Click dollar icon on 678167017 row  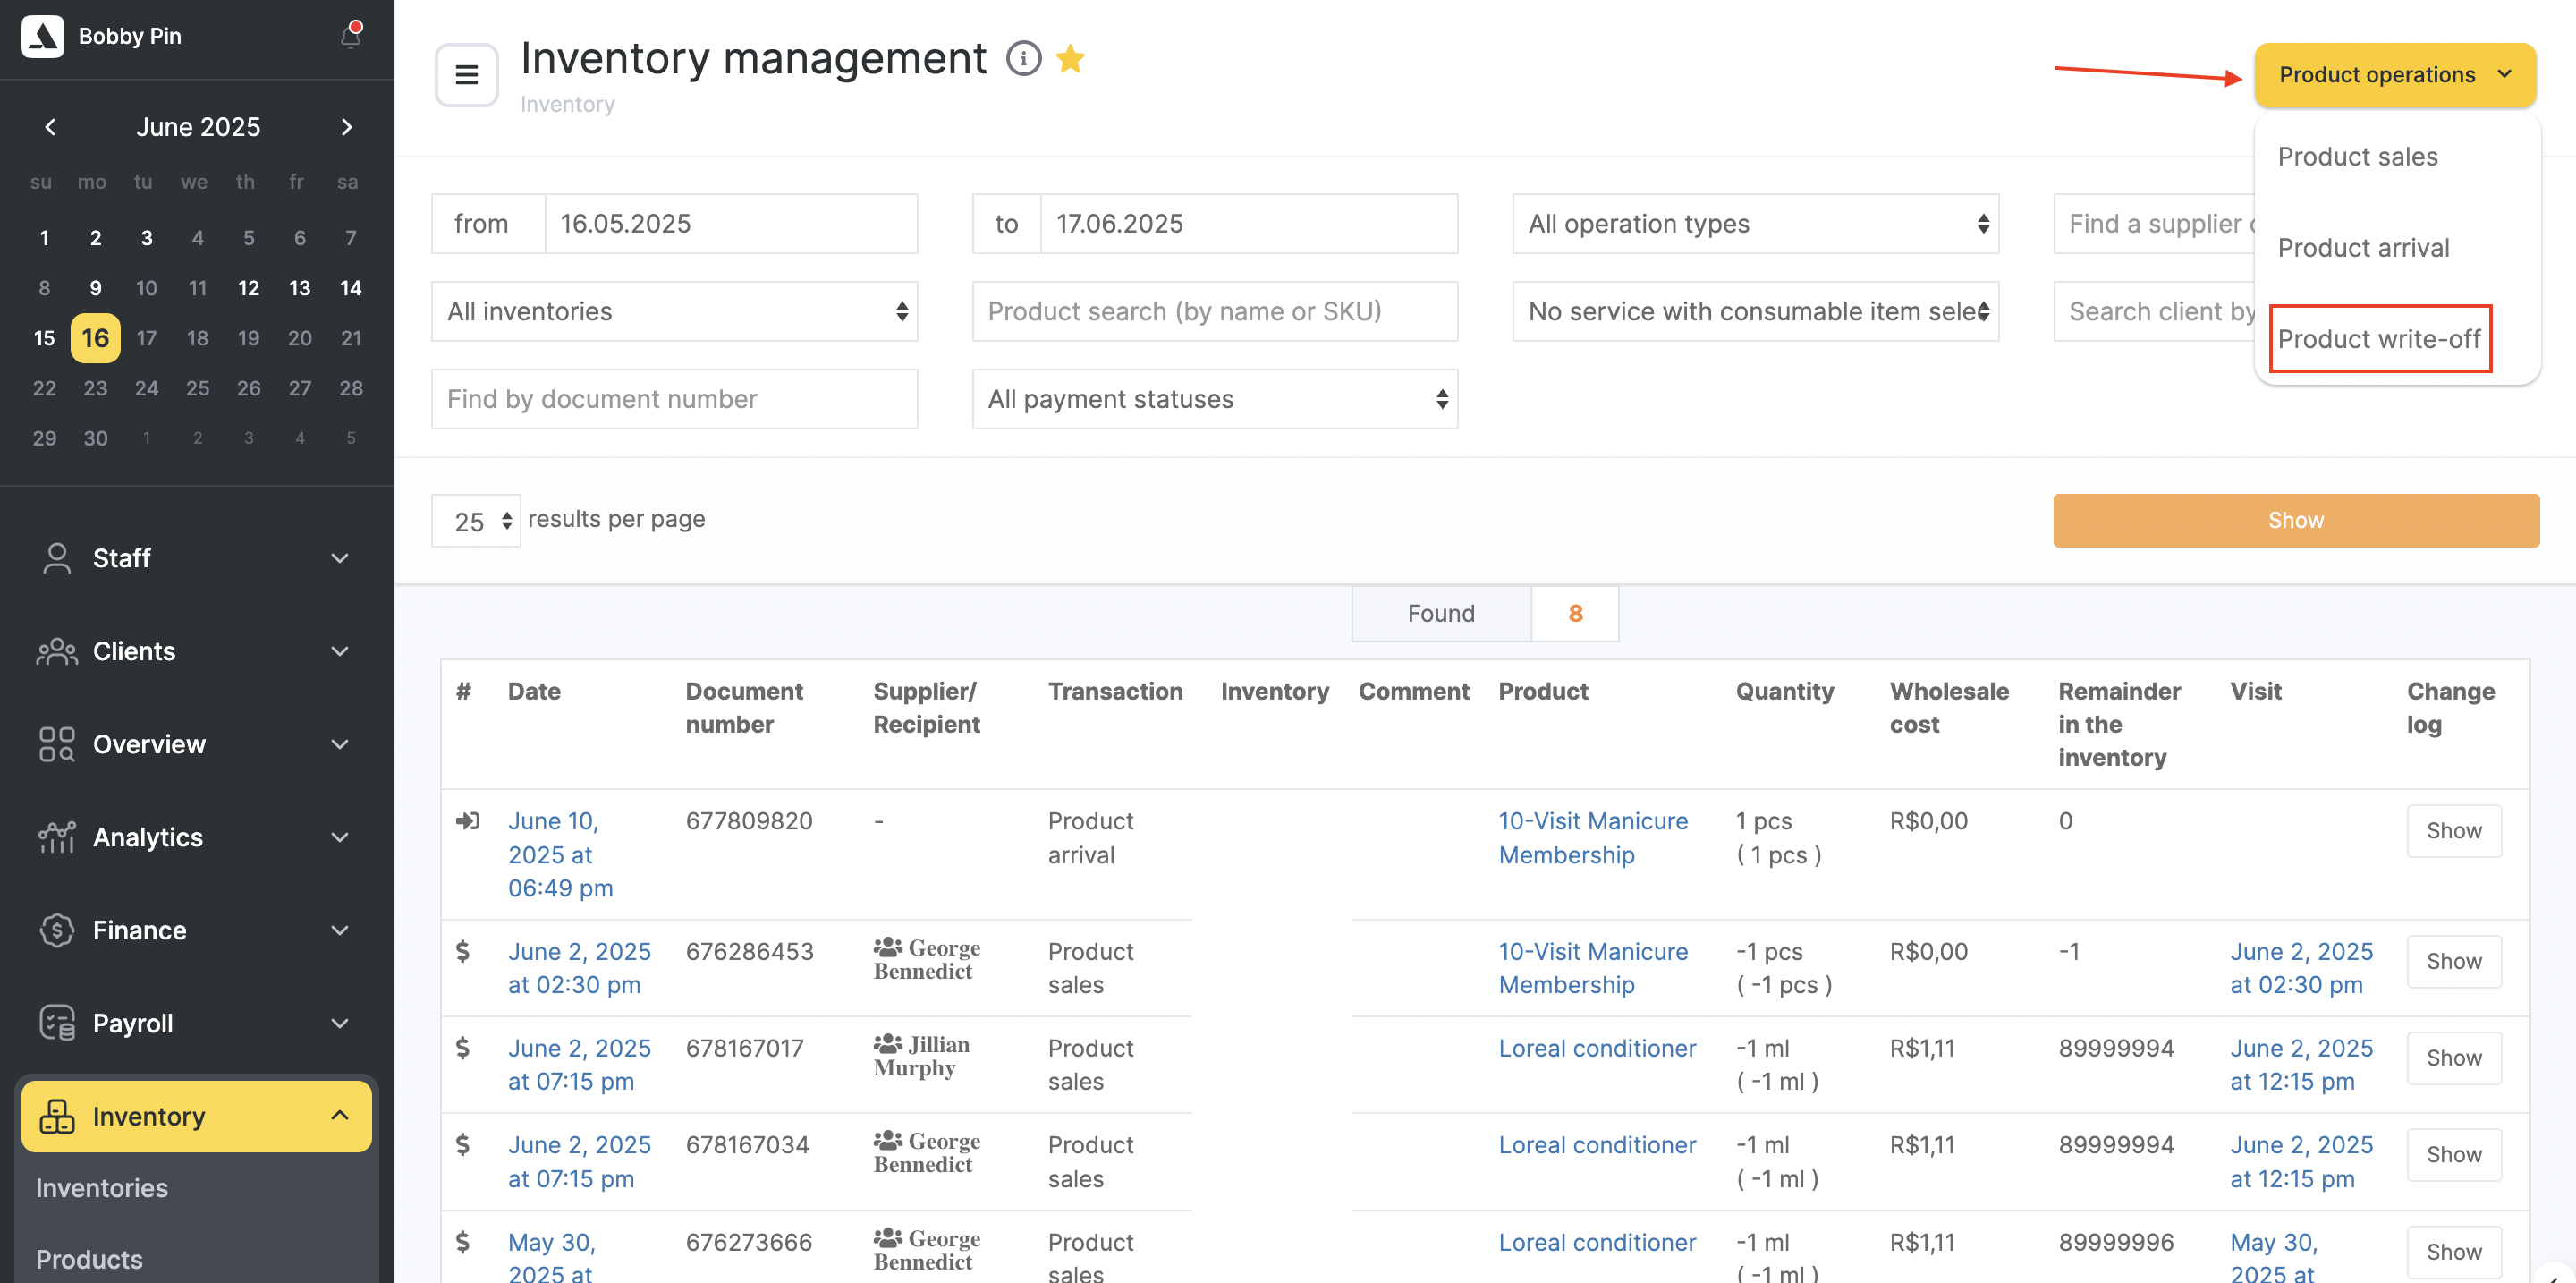click(462, 1048)
